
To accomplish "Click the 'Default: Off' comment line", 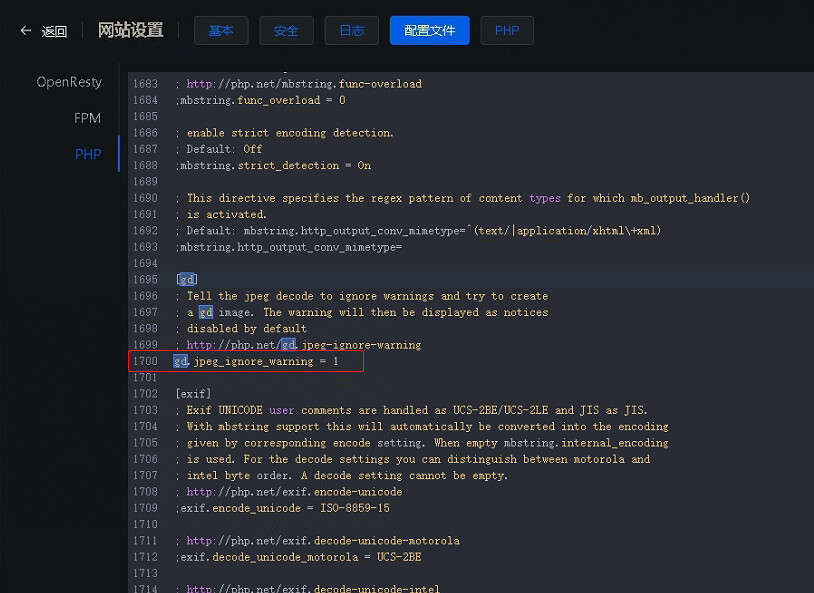I will [x=219, y=150].
